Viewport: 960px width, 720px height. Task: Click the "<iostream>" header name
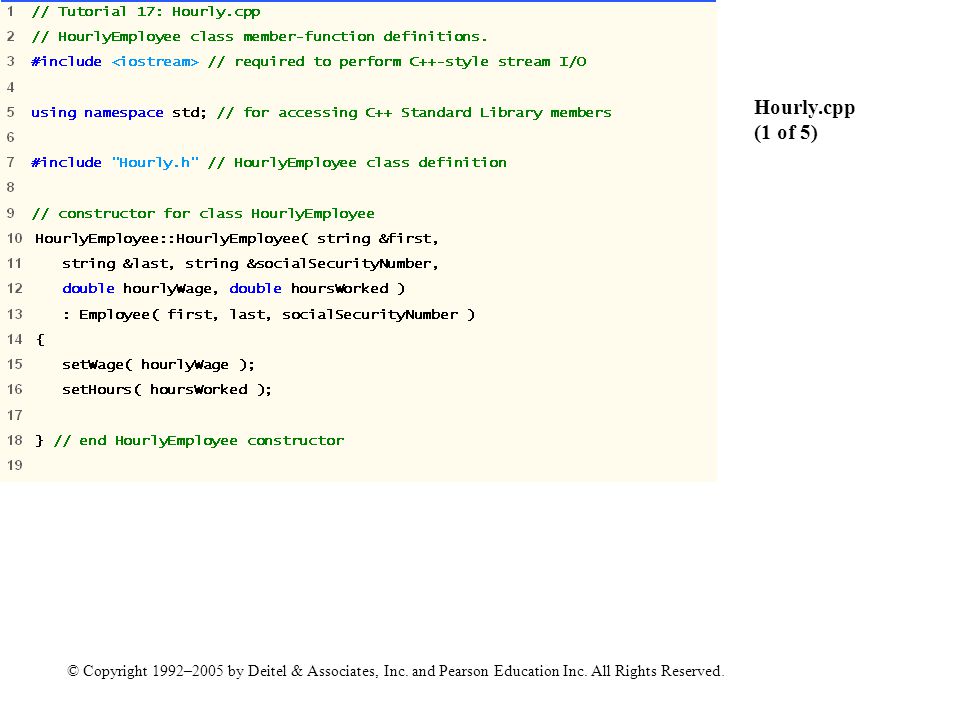156,62
